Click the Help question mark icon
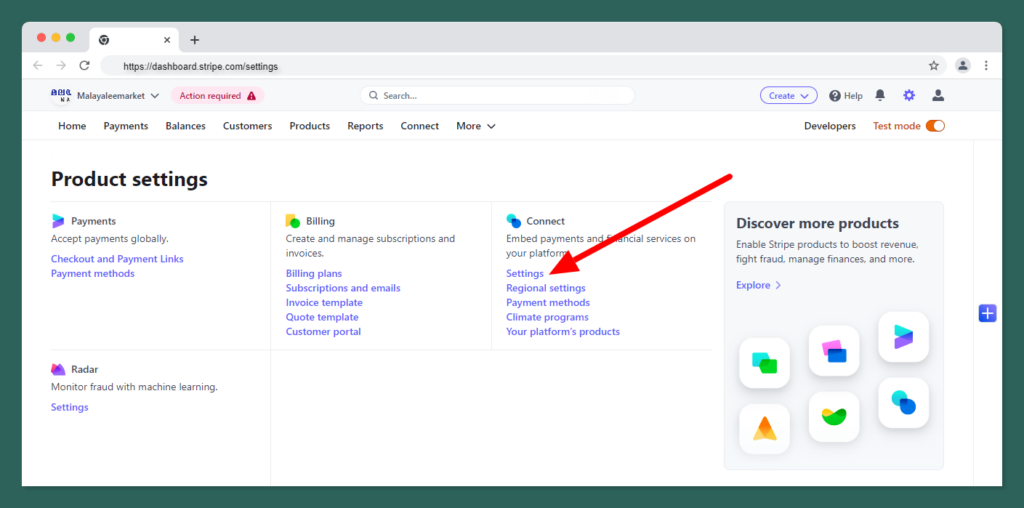 835,96
